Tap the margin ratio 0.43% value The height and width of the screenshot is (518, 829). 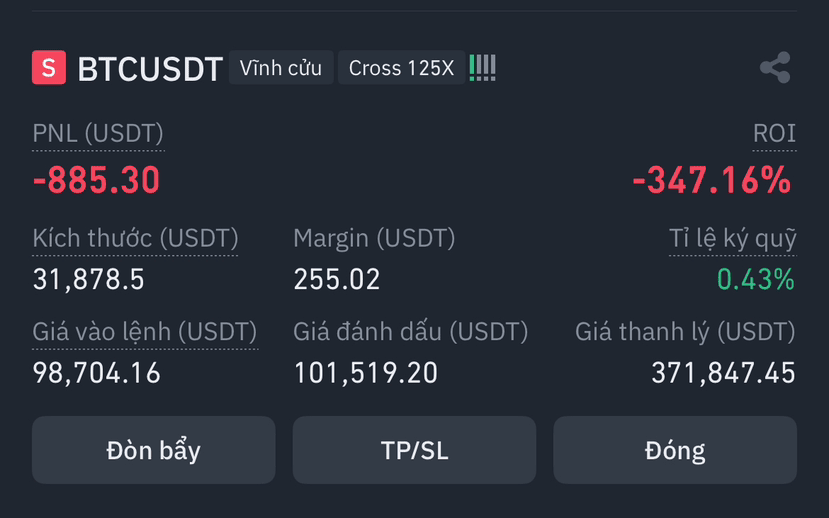coord(756,279)
